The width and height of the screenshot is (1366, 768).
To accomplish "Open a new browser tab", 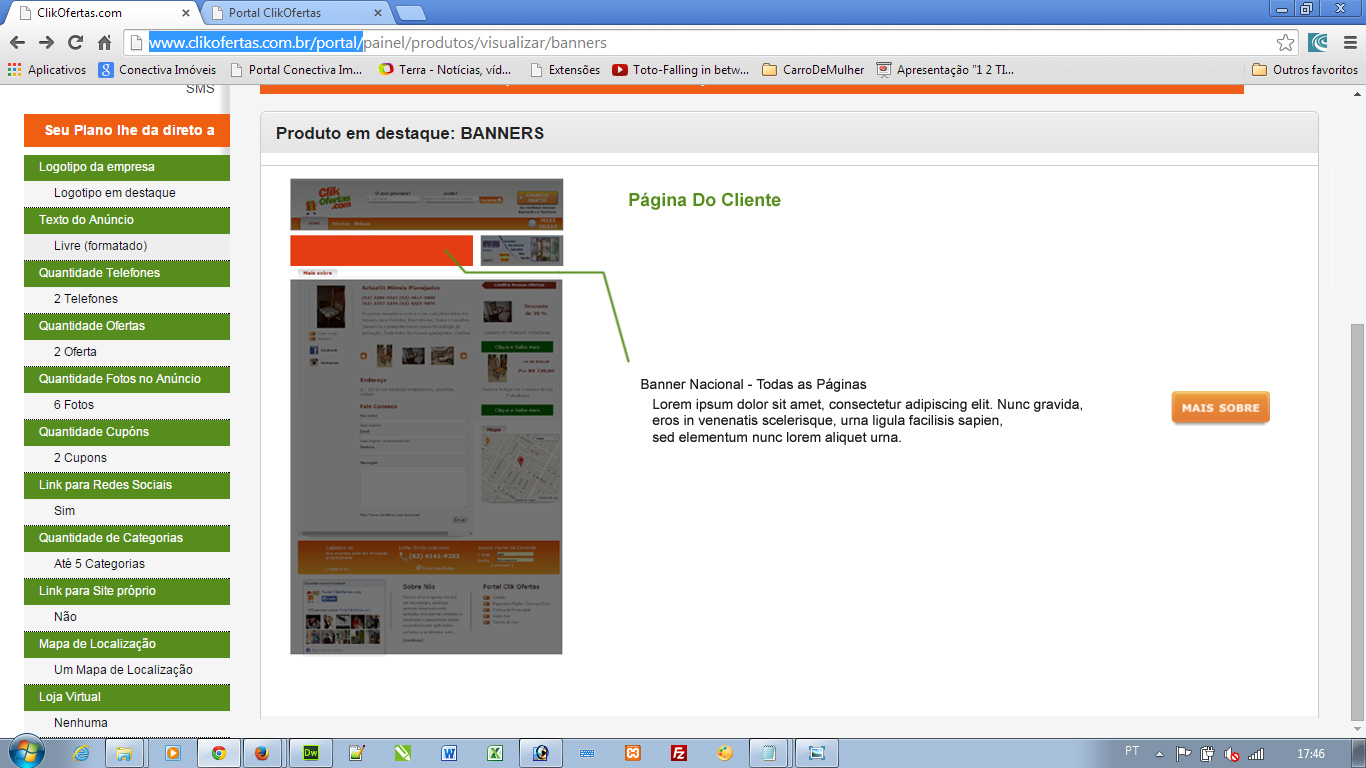I will point(411,13).
